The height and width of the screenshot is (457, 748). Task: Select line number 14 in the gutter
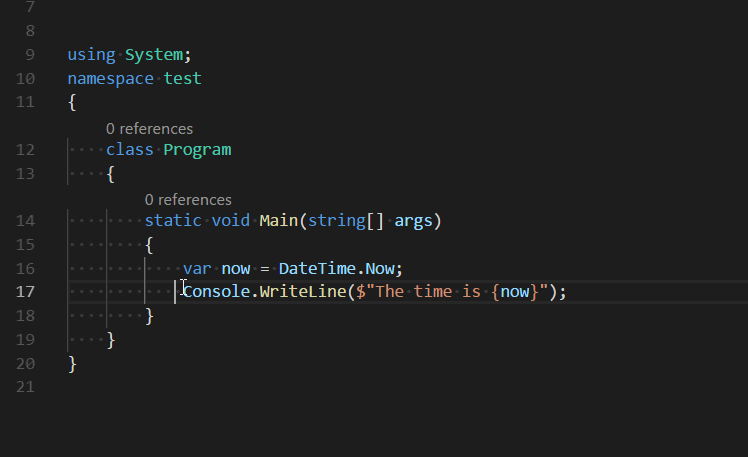tap(25, 221)
